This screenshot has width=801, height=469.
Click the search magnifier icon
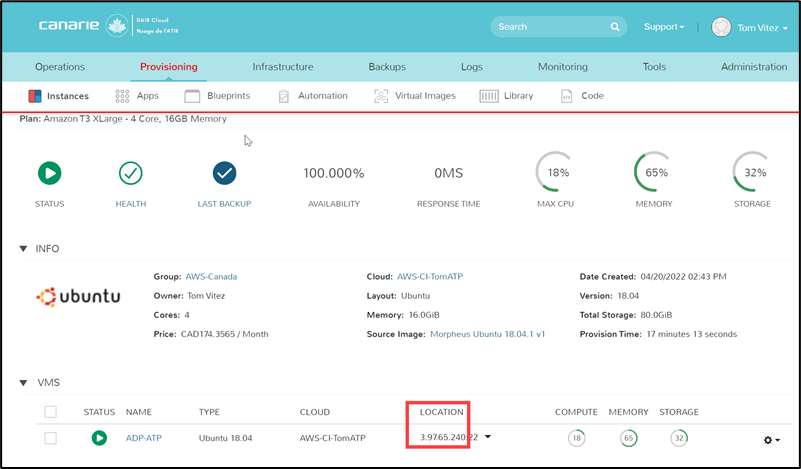(x=615, y=27)
